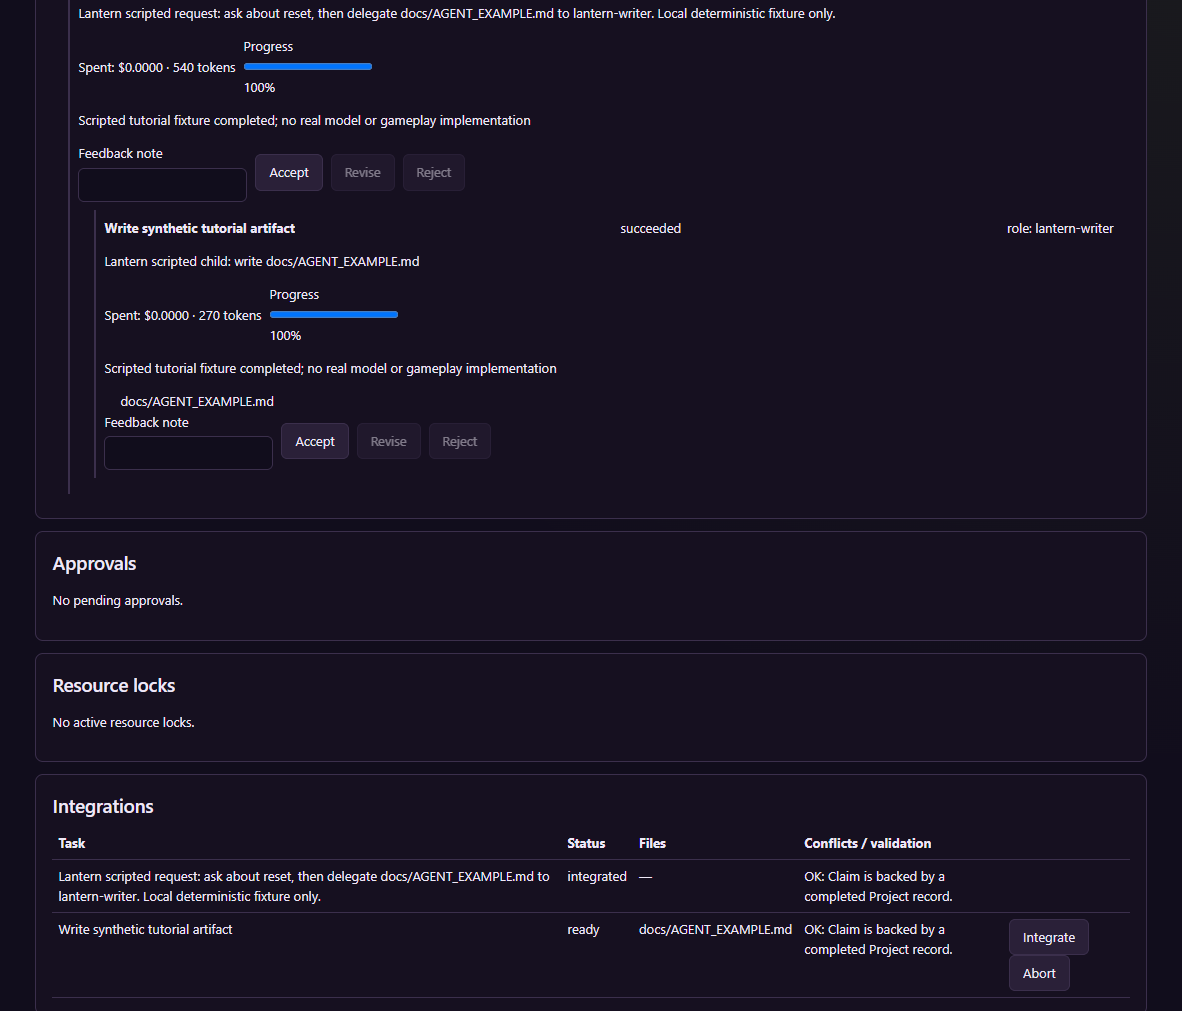Click the 'role: lantern-writer' label
This screenshot has height=1011, width=1182.
coord(1060,228)
